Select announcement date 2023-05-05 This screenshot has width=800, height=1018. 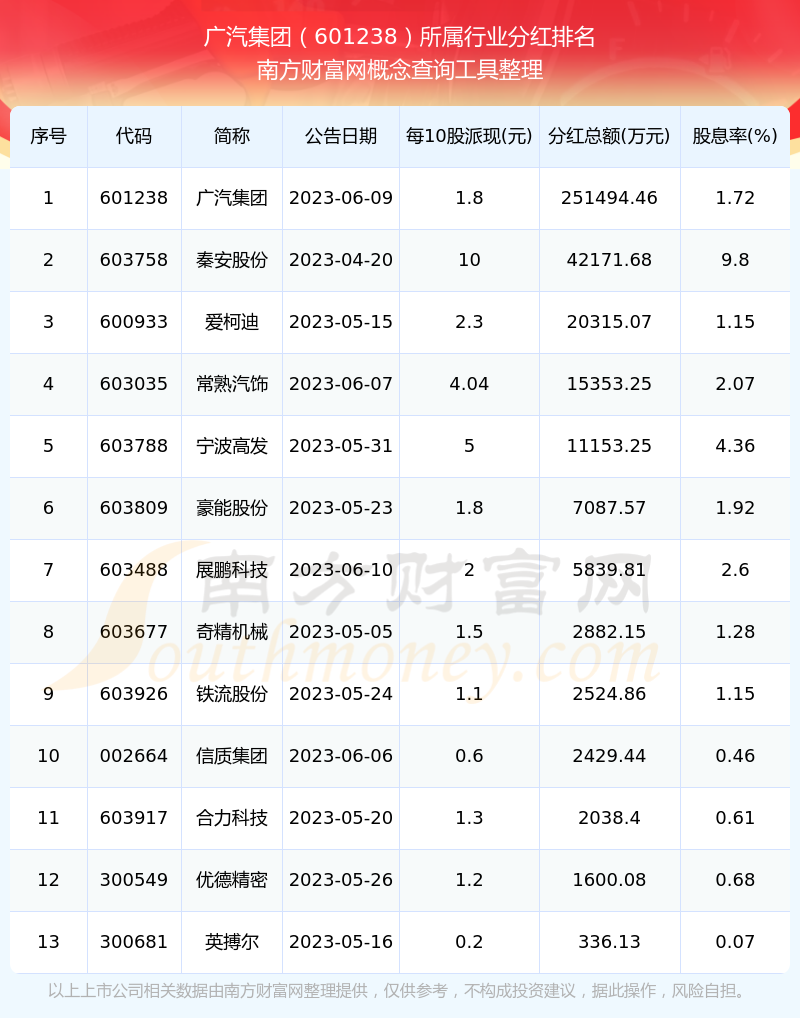[x=341, y=632]
